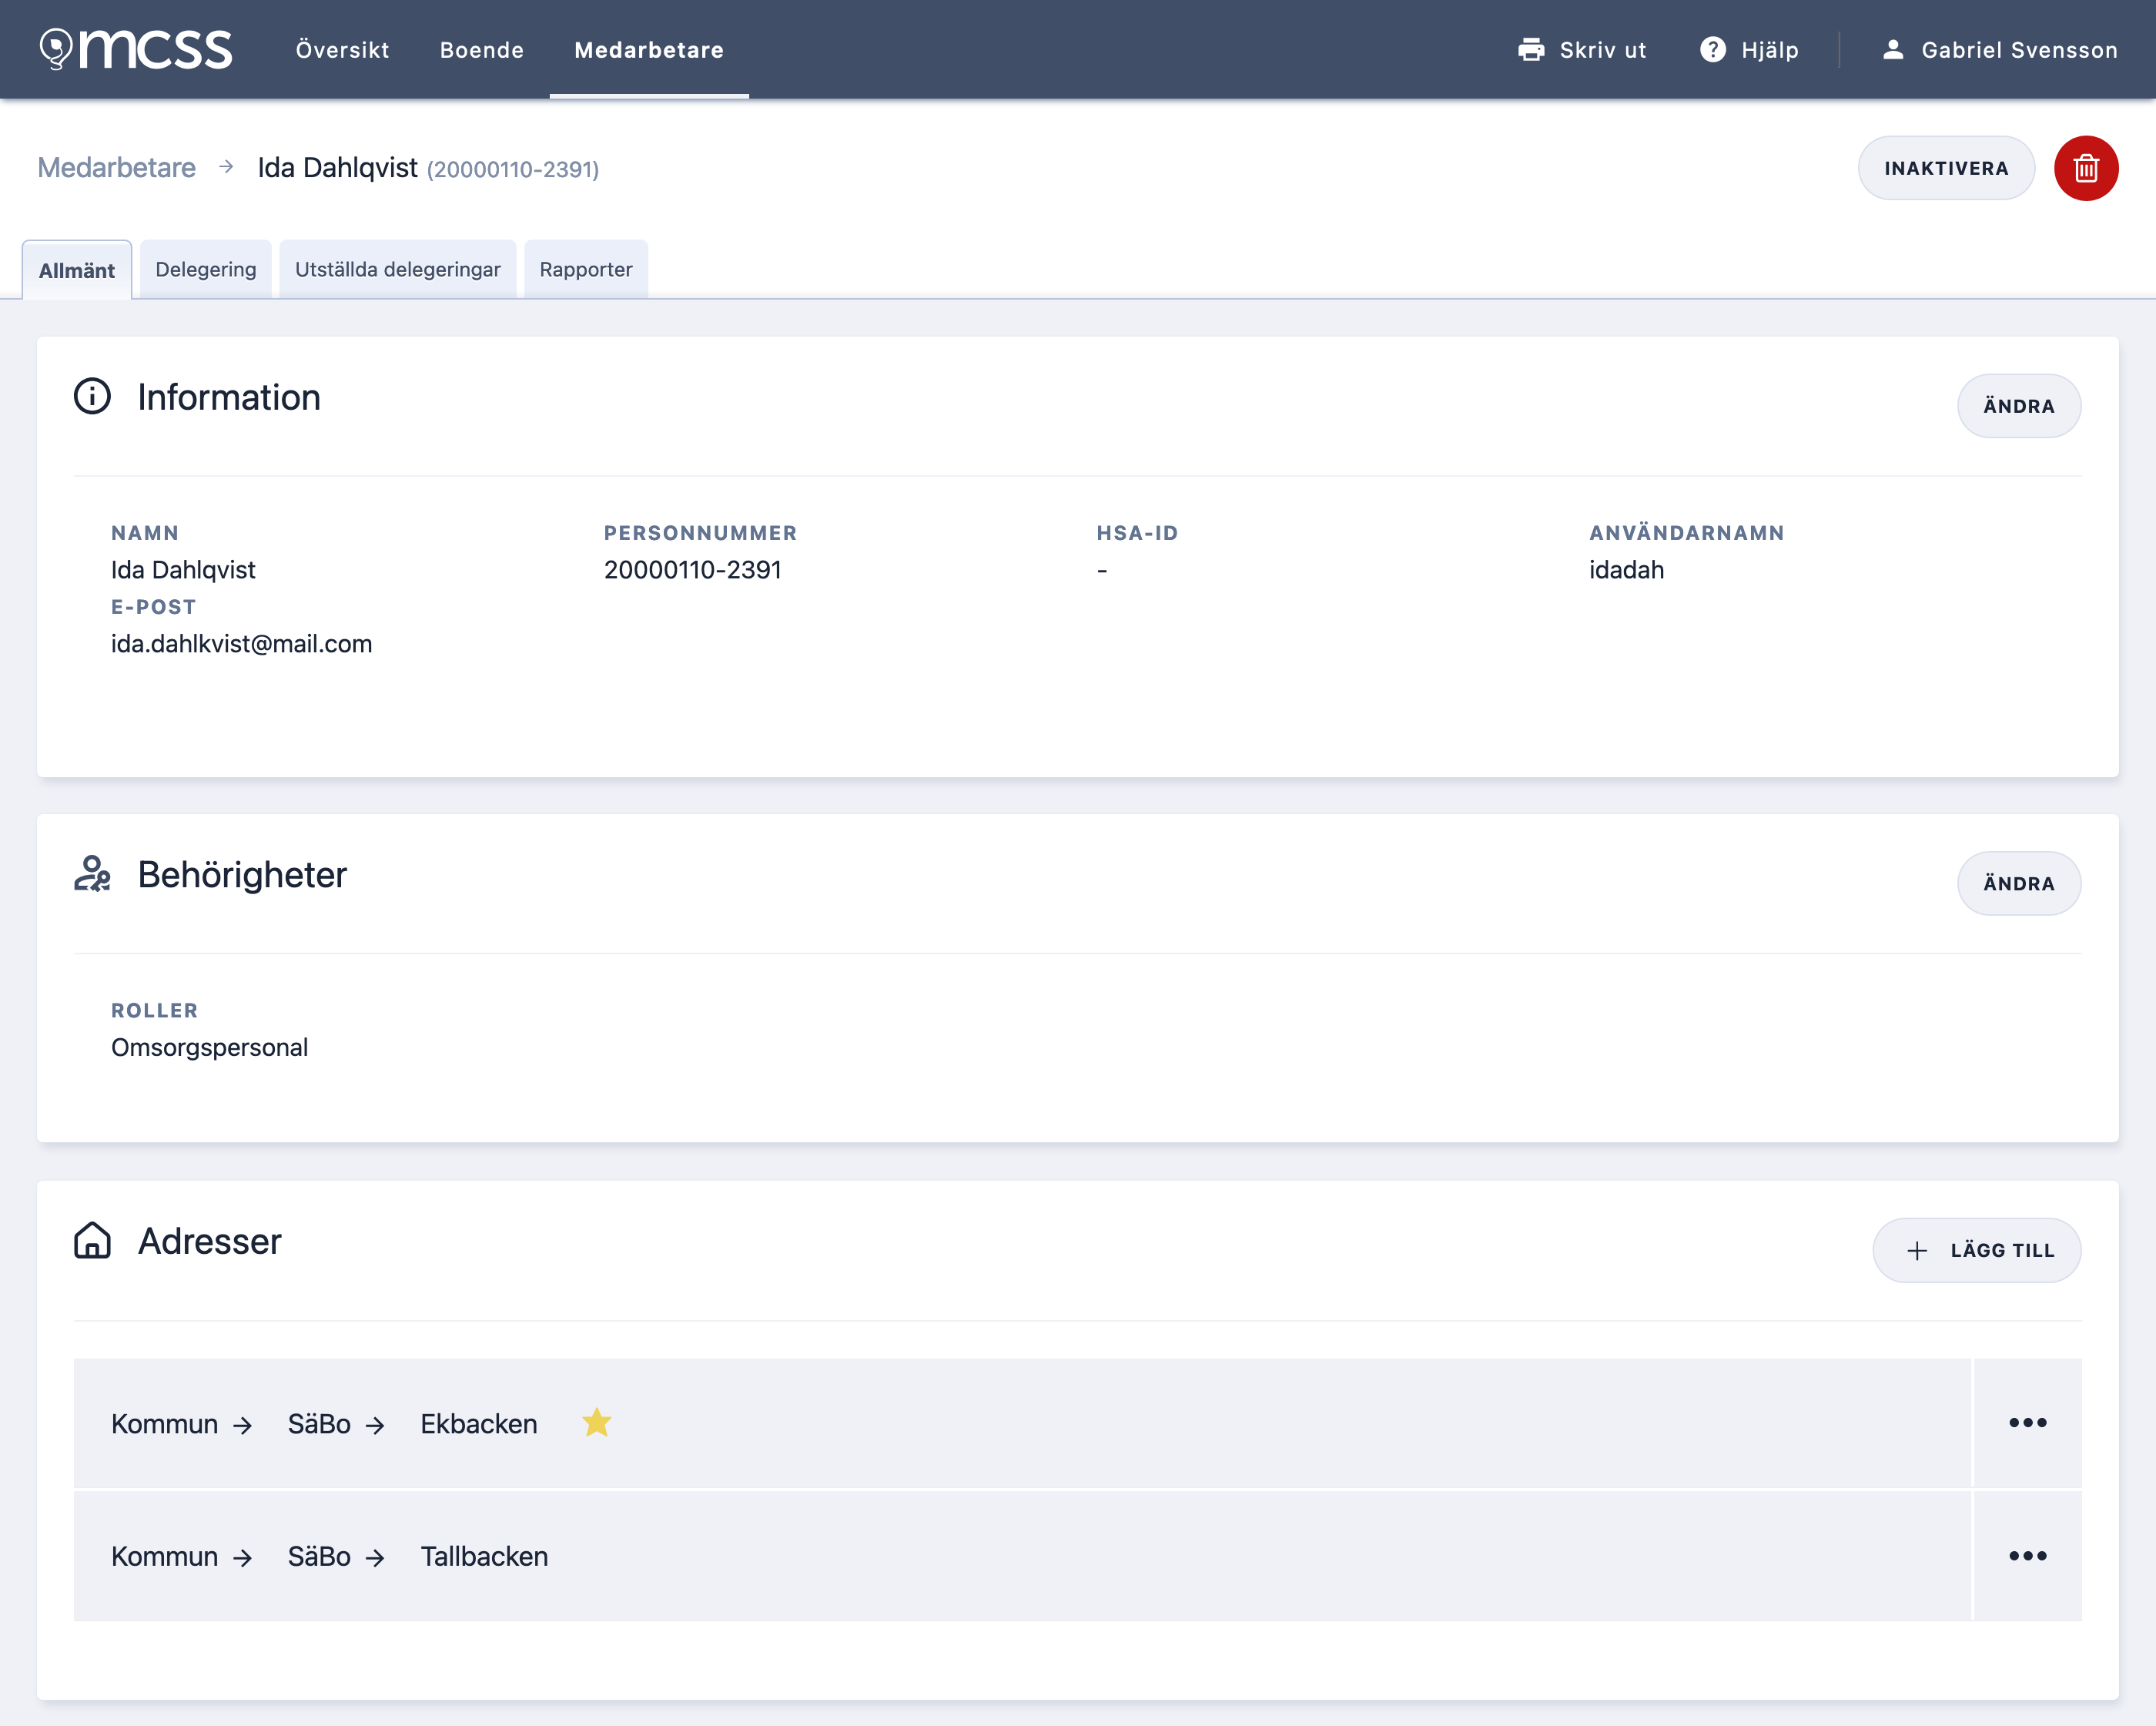This screenshot has width=2156, height=1726.
Task: Click the printer icon
Action: [1531, 50]
